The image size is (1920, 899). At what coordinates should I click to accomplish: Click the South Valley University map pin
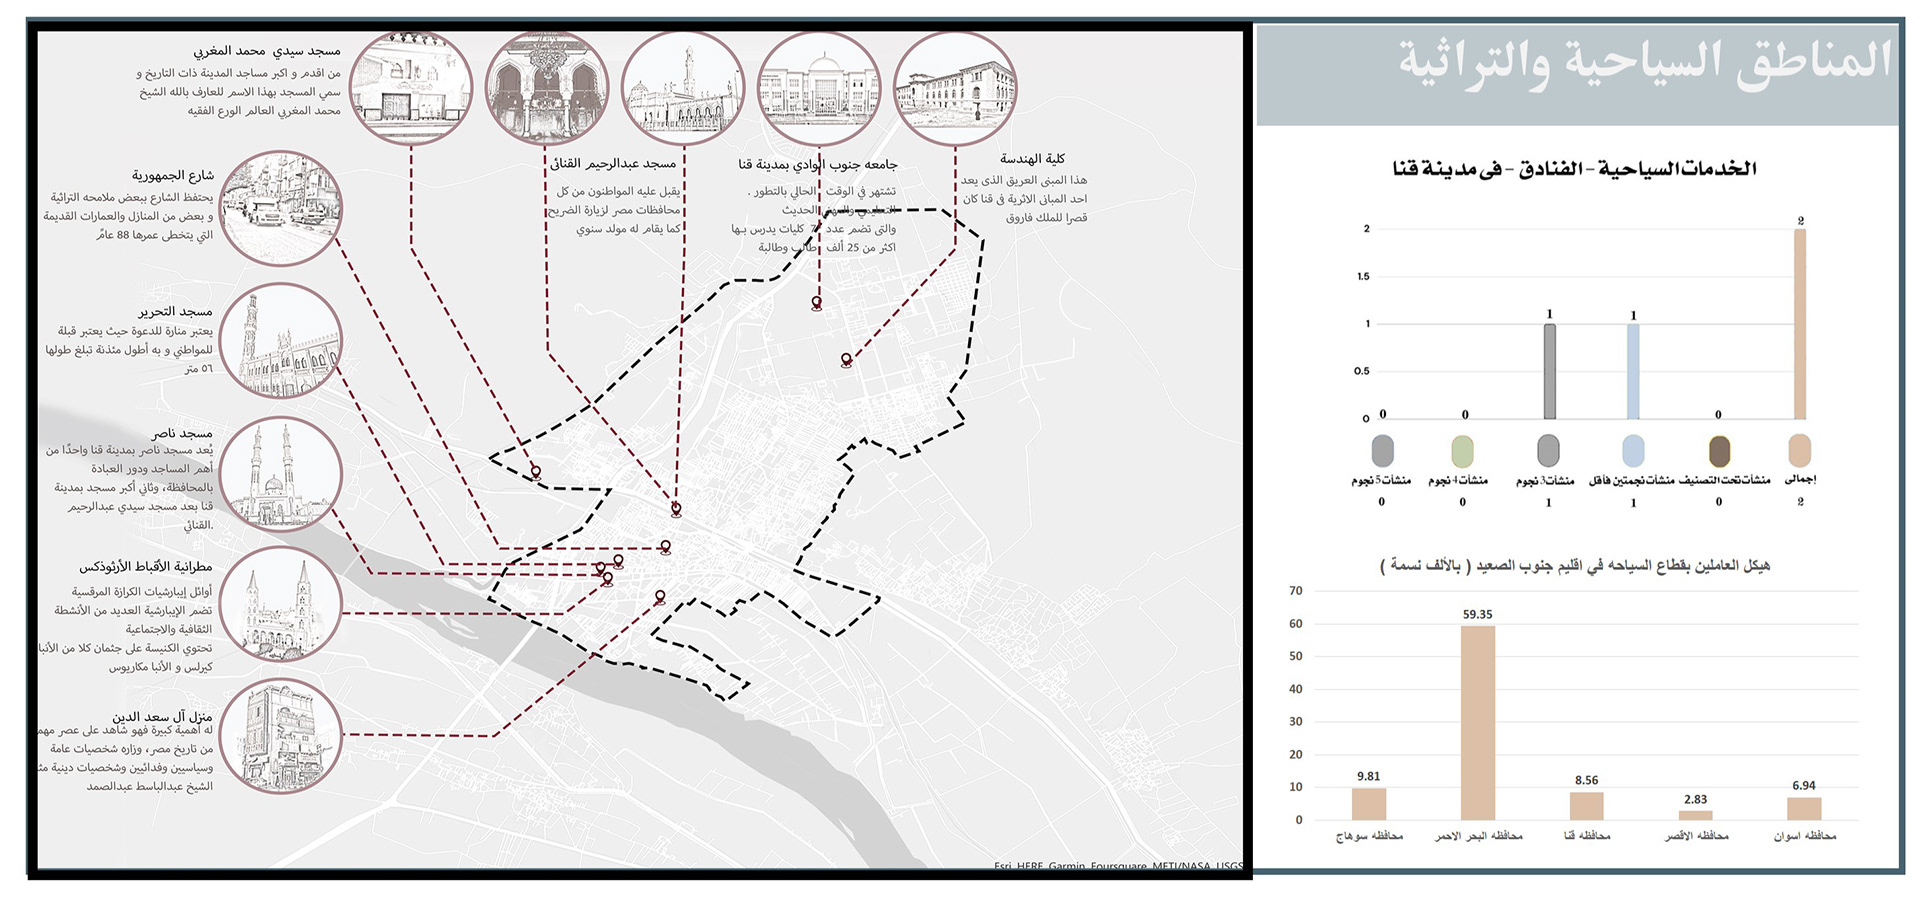pos(817,303)
